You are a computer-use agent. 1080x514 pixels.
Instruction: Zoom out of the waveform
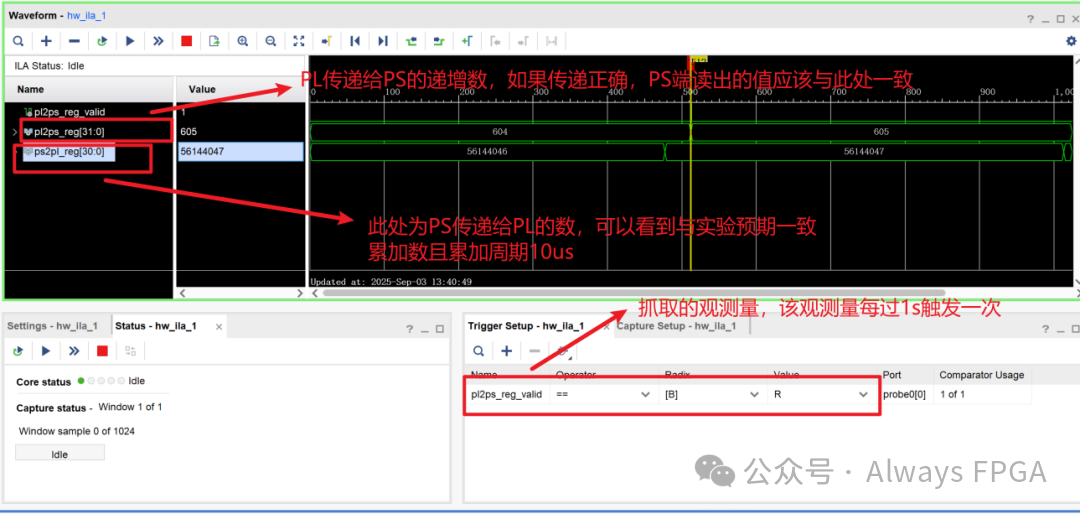coord(271,41)
